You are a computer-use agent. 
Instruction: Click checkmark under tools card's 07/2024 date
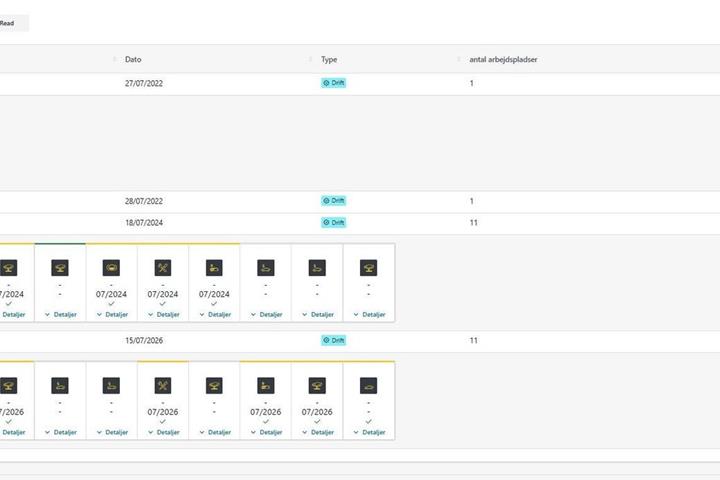point(163,304)
